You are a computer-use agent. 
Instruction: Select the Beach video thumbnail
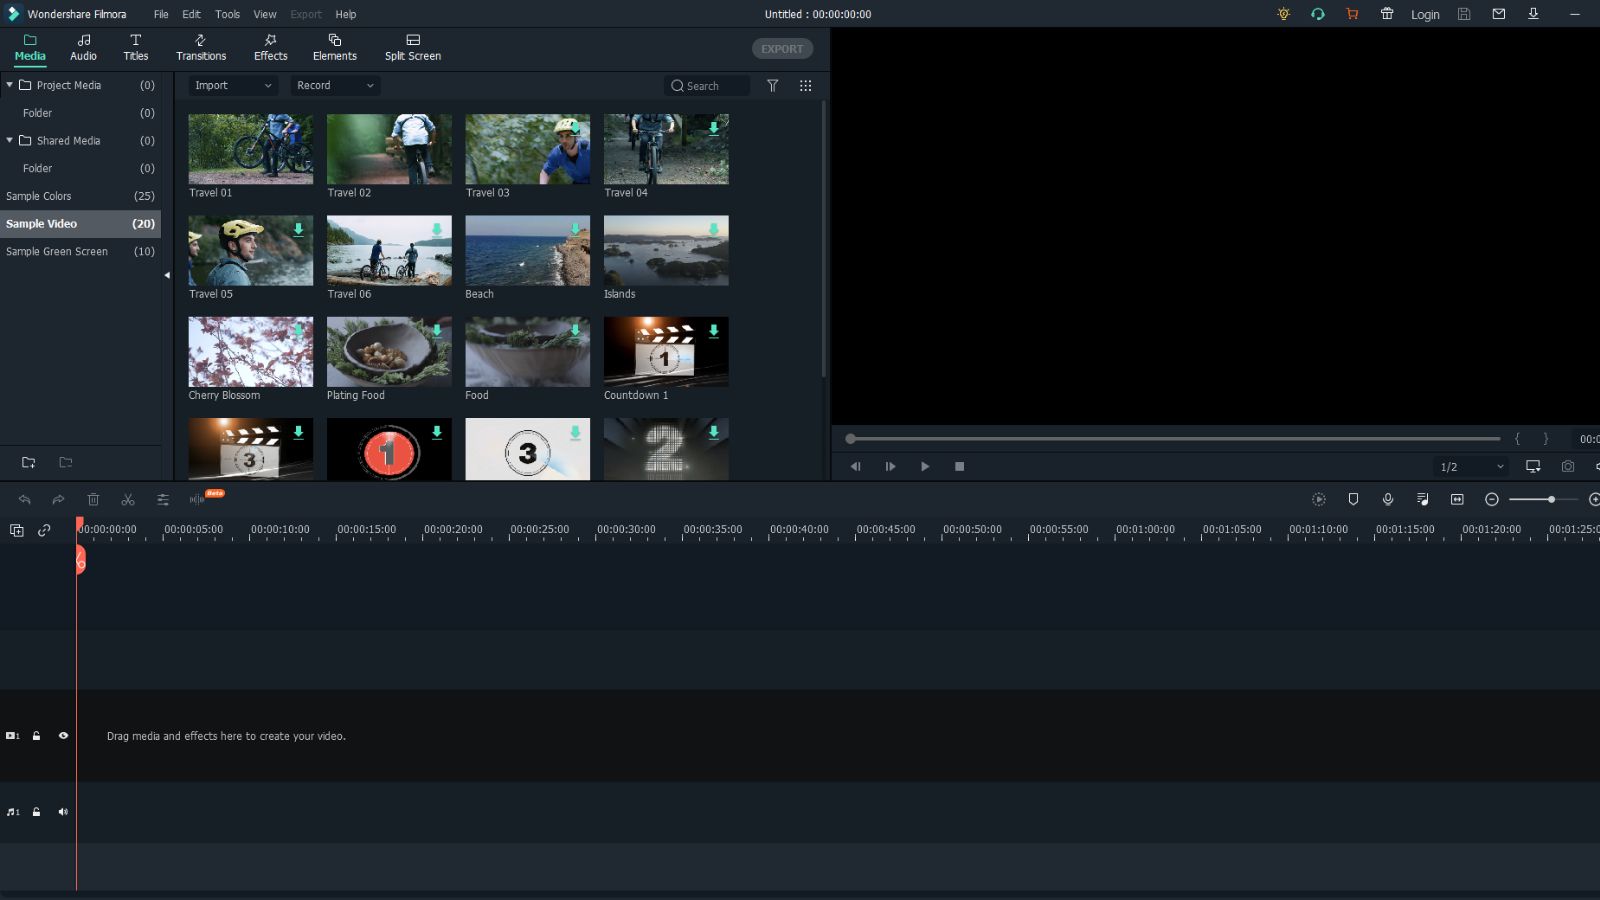pos(527,250)
